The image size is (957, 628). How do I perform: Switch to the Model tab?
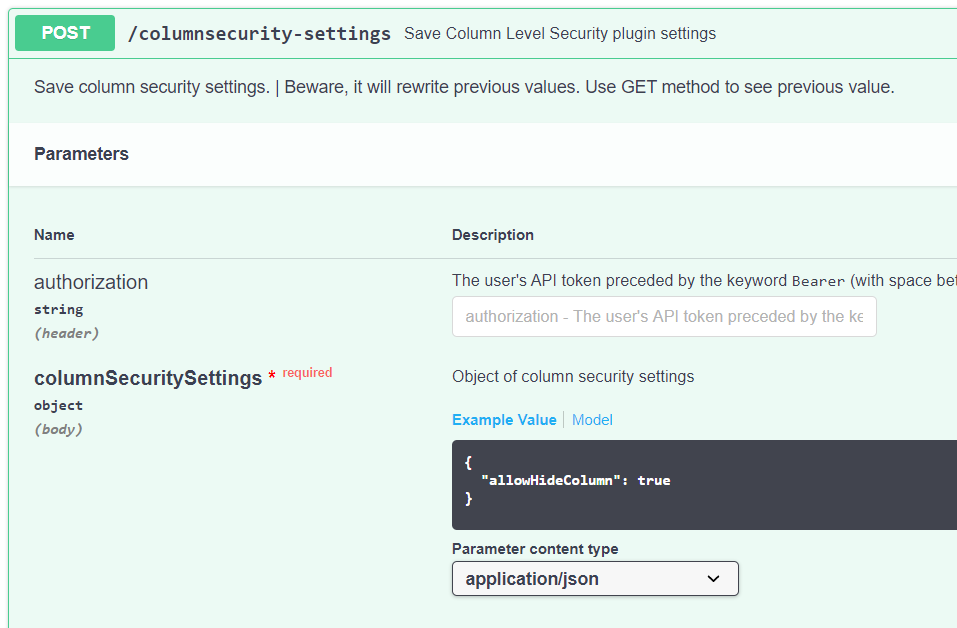point(592,420)
